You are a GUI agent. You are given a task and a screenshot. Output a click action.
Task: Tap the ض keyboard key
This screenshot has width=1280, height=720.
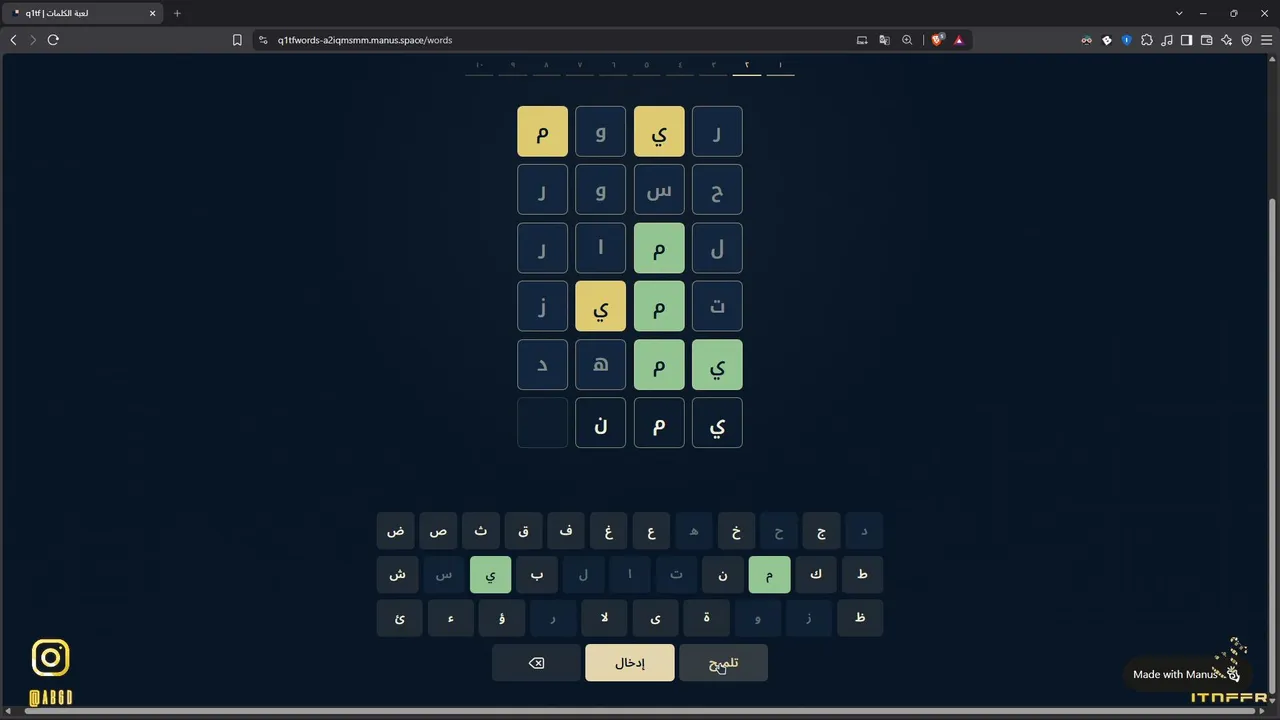pyautogui.click(x=396, y=531)
